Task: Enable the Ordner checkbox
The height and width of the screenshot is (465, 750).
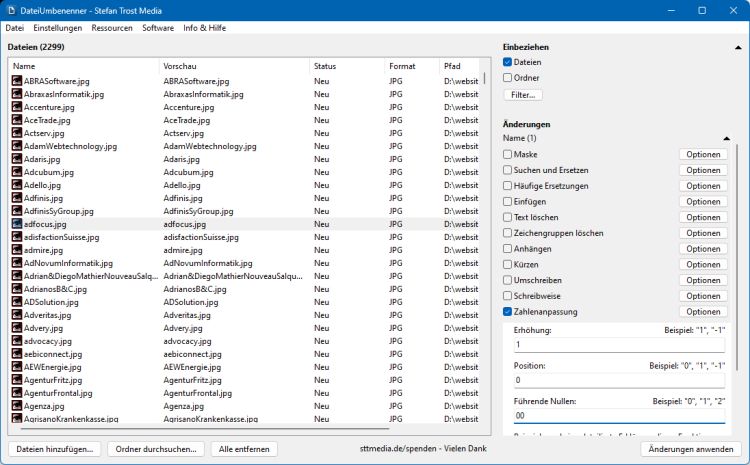Action: click(x=508, y=77)
